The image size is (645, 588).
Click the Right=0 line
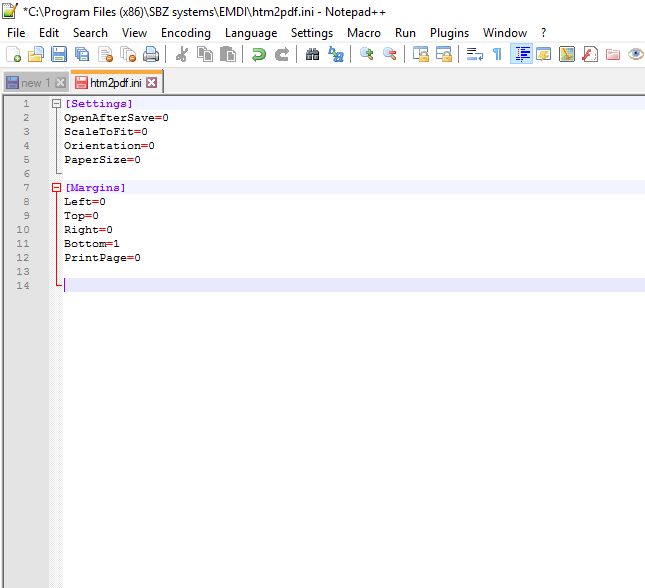point(88,230)
